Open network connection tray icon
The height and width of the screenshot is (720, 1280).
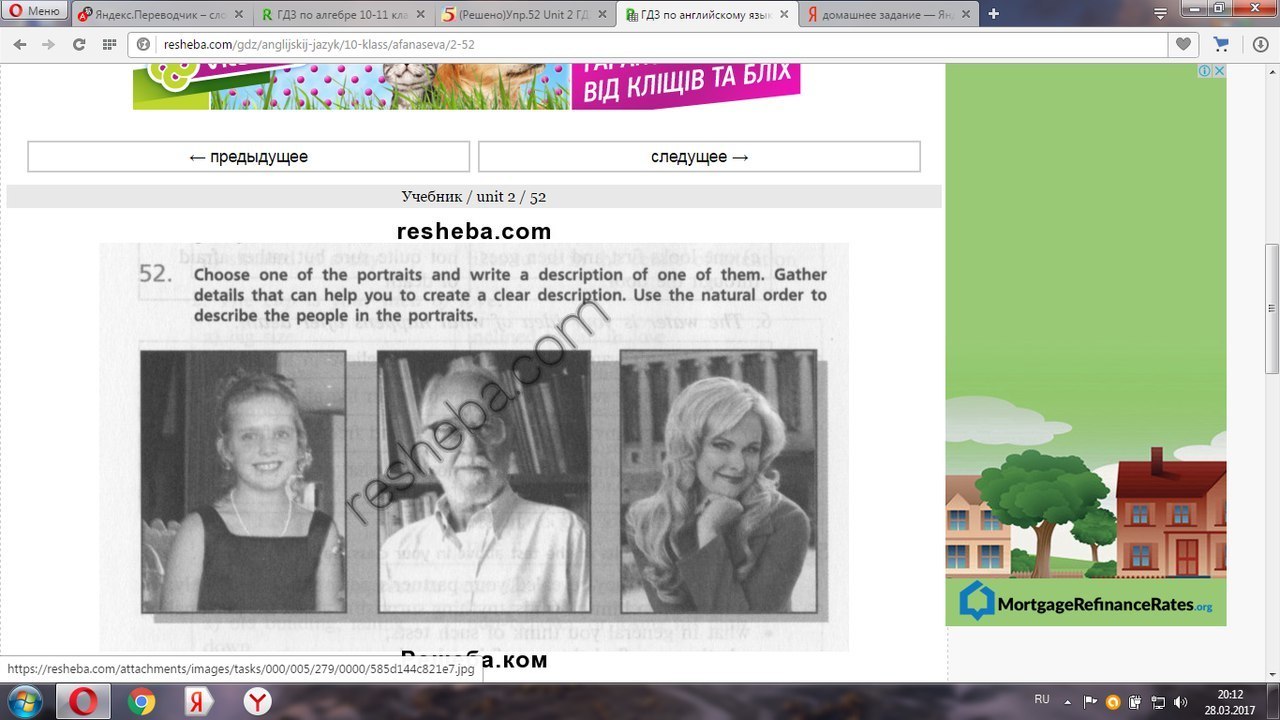point(1158,702)
